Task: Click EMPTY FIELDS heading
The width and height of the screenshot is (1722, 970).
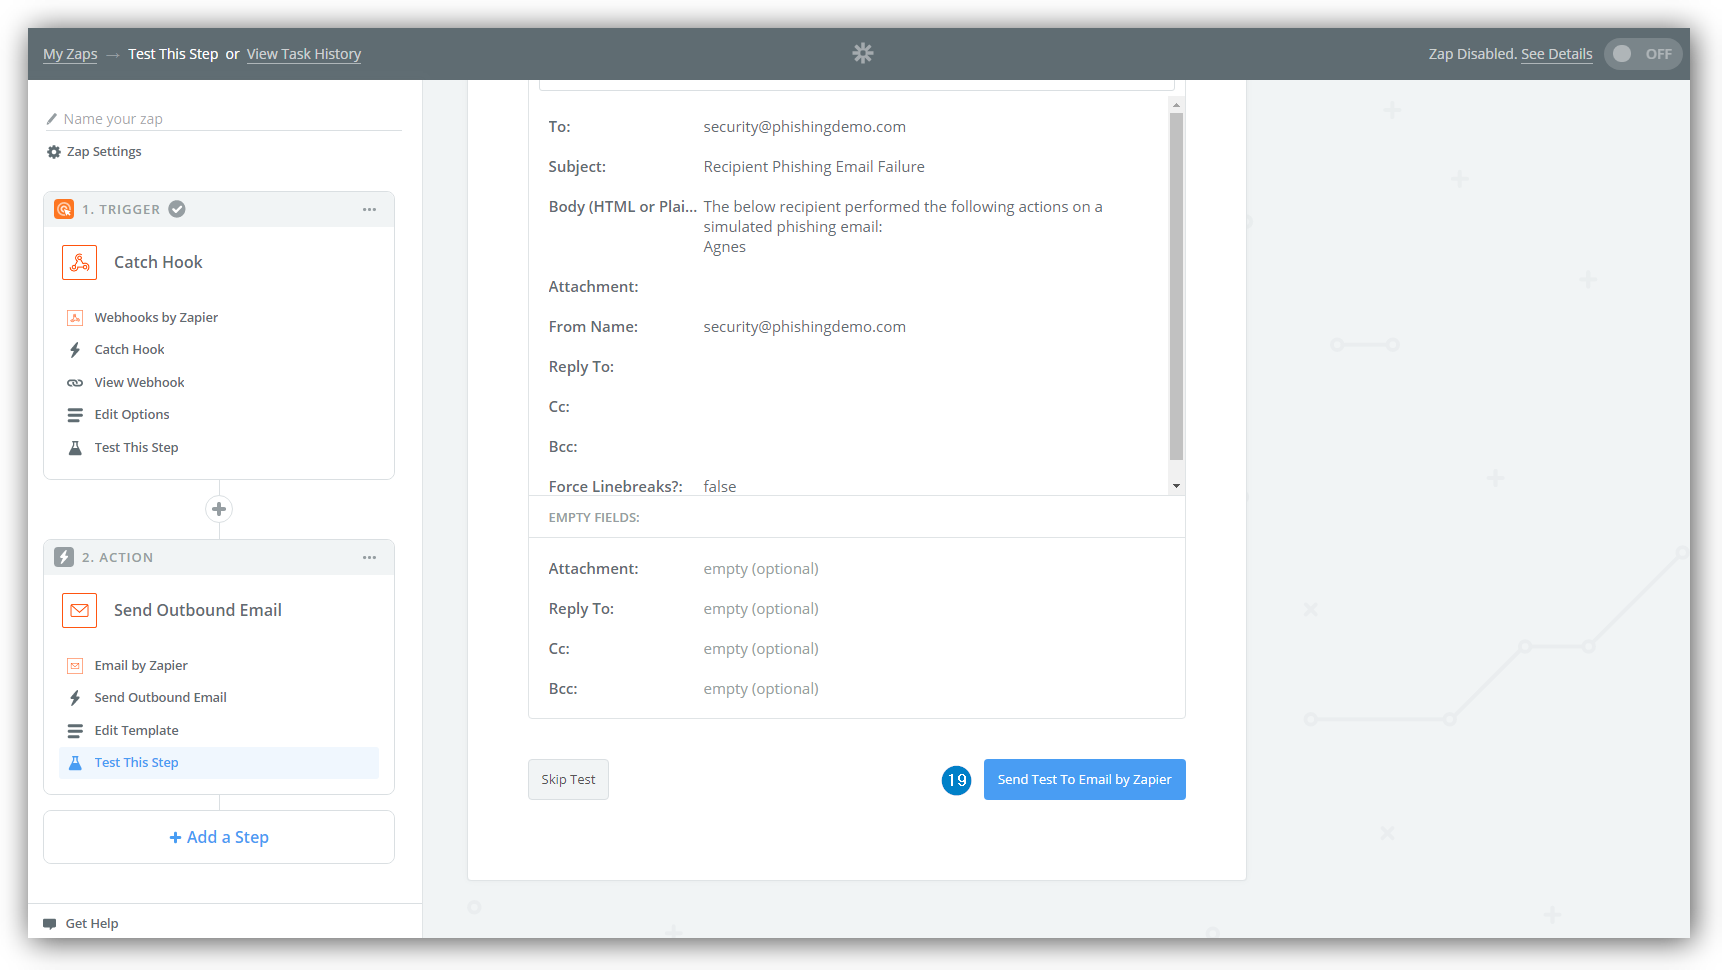Action: [594, 518]
